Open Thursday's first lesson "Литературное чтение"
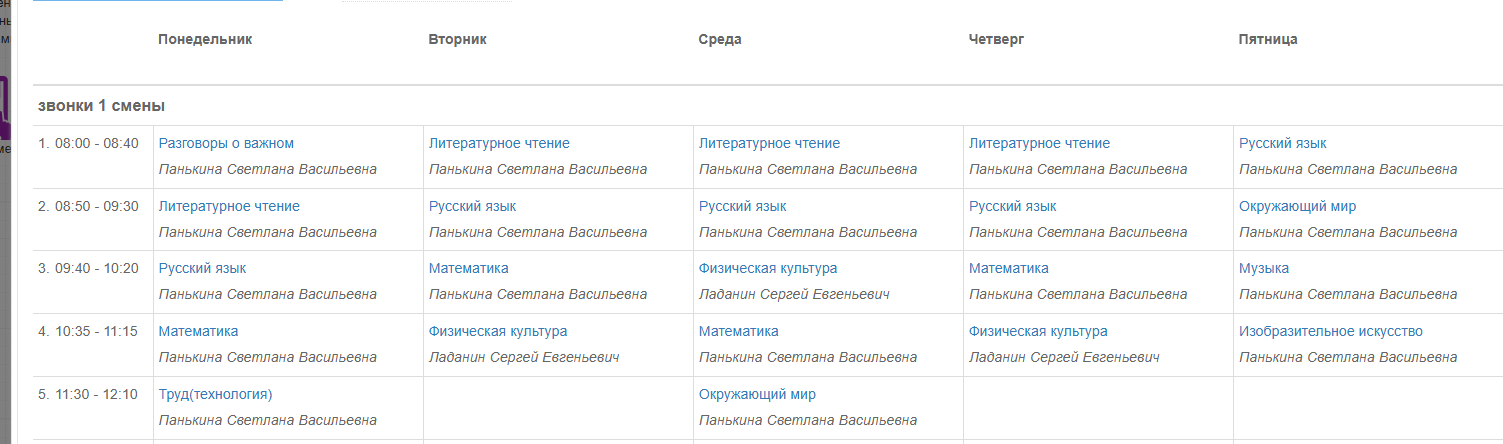 click(1039, 143)
